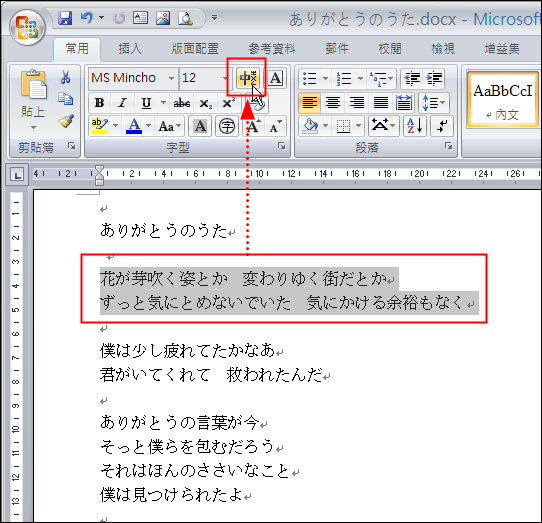542x523 pixels.
Task: Open the MS Mincho font name dropdown
Action: pos(171,78)
